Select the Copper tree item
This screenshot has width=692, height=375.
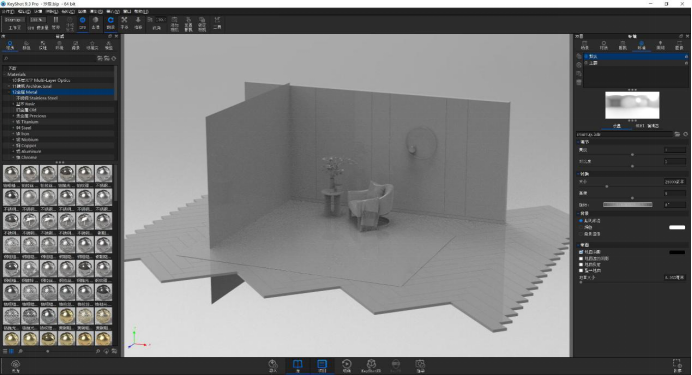point(26,146)
